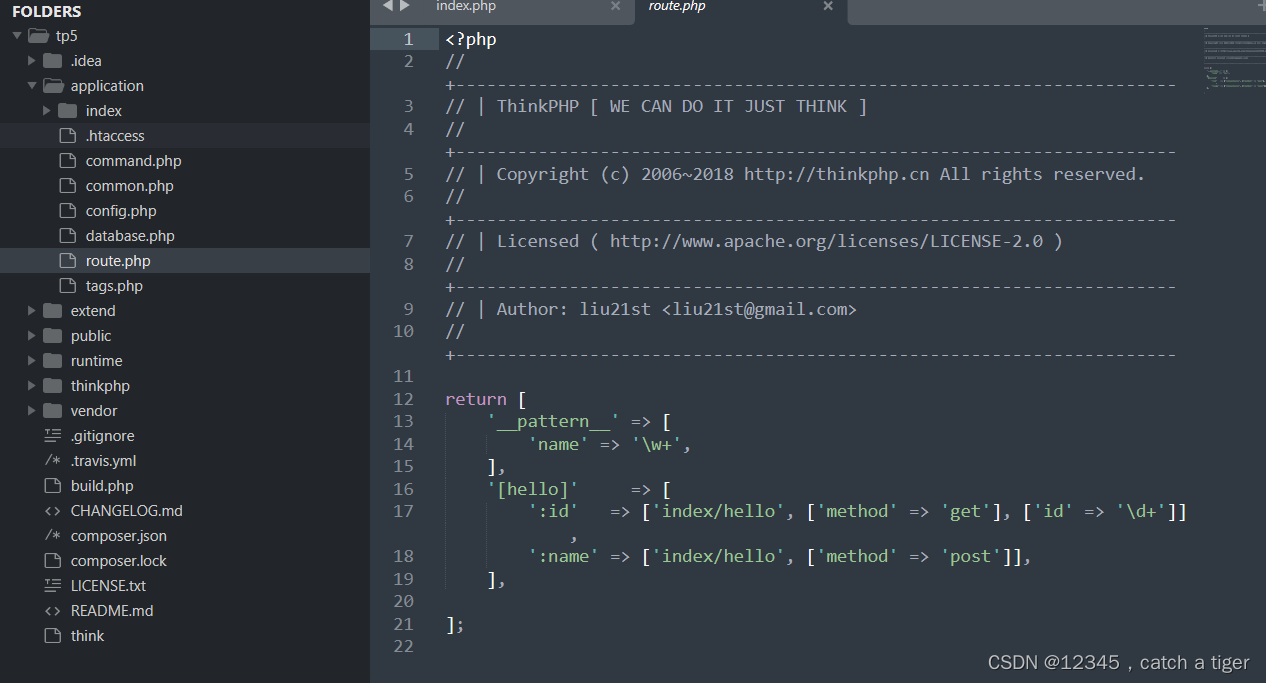Click line number 12 in the gutter

tap(403, 399)
